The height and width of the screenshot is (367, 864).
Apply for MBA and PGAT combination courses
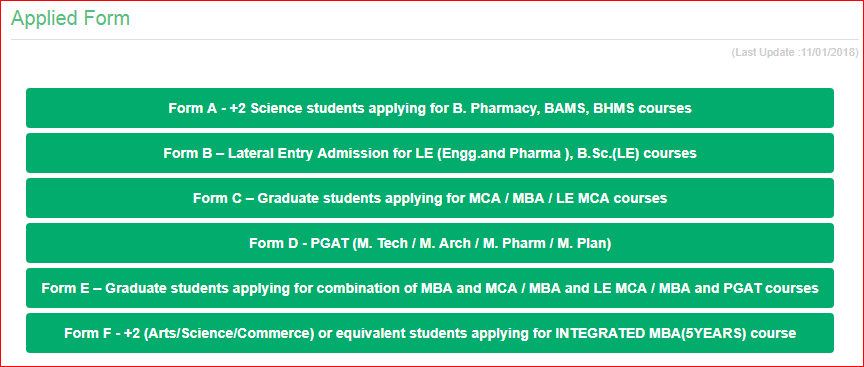click(430, 288)
